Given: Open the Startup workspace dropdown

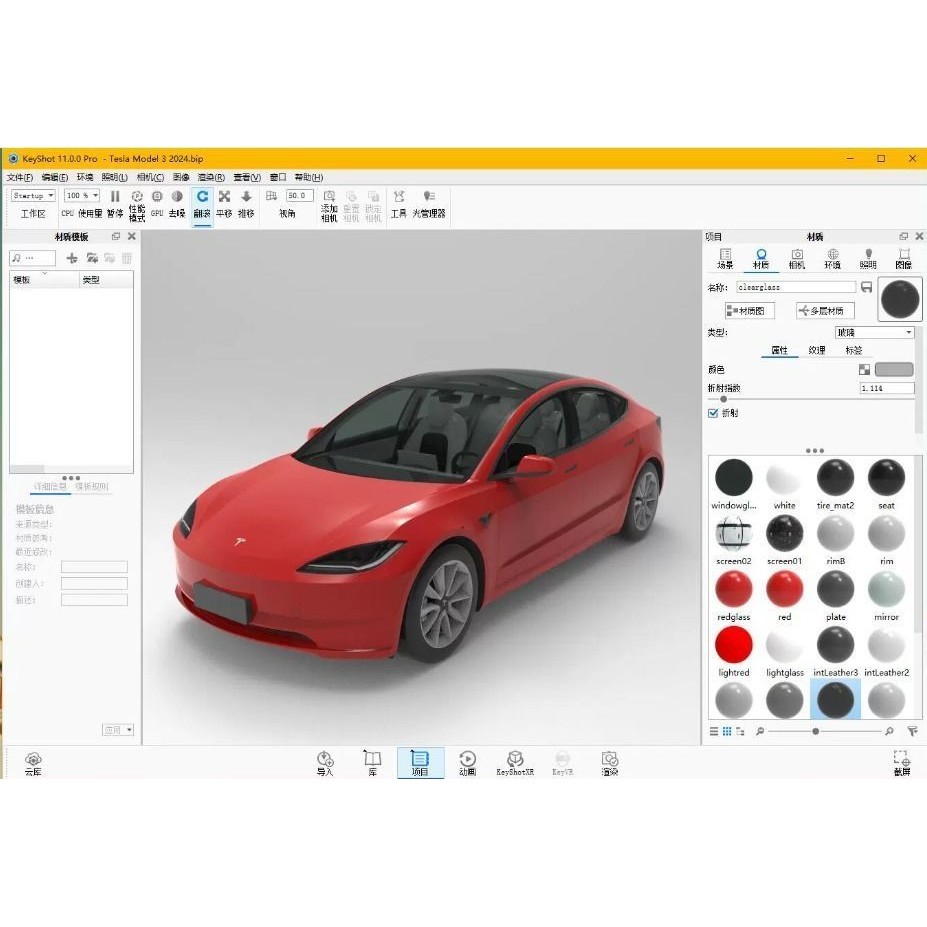Looking at the screenshot, I should coord(33,196).
